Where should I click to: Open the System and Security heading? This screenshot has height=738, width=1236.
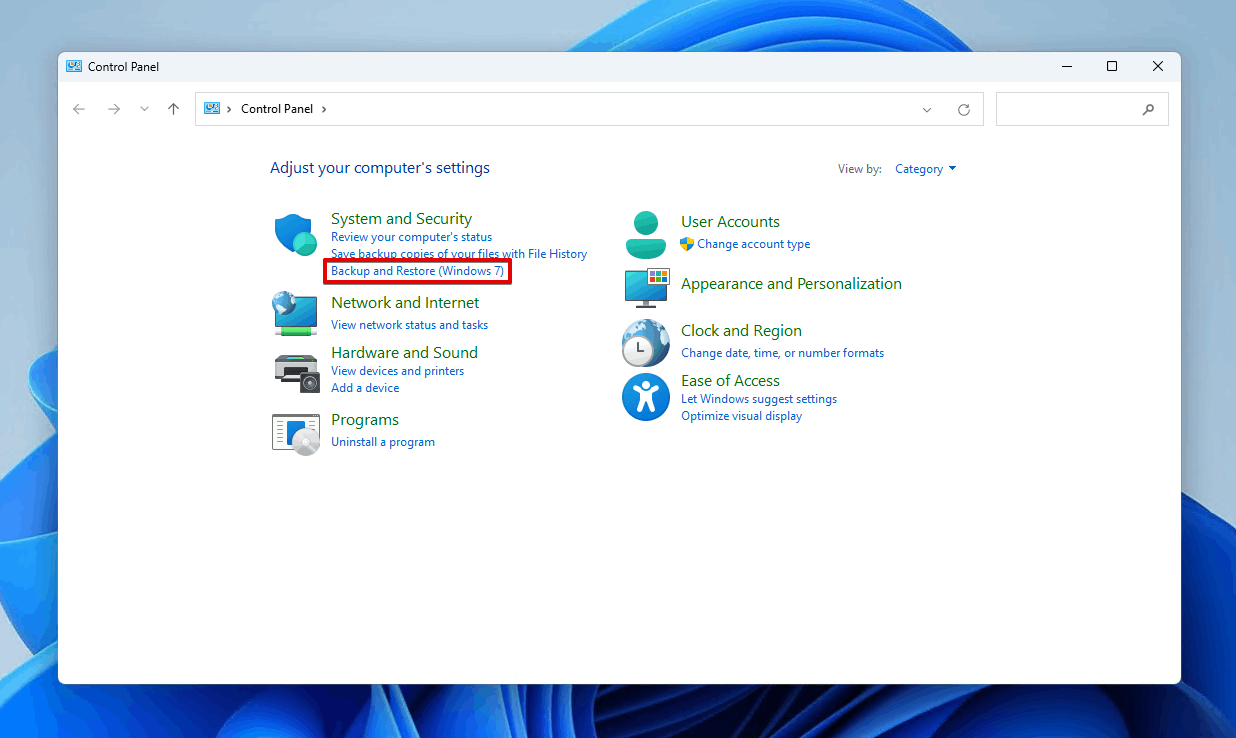point(401,219)
